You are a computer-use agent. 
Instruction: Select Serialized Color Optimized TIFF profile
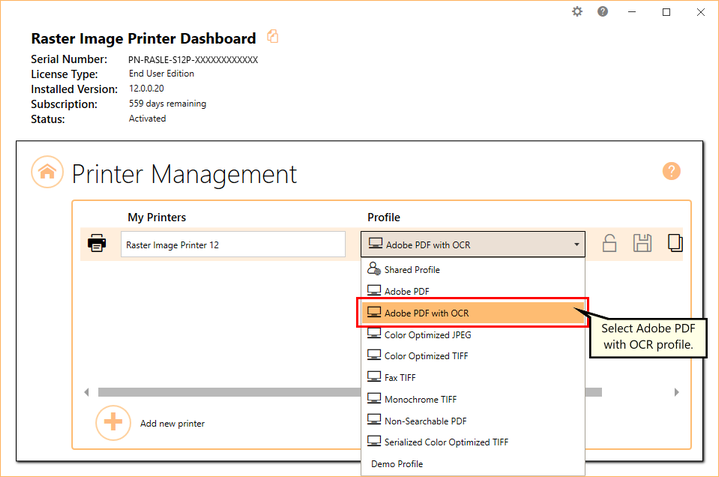(x=473, y=442)
